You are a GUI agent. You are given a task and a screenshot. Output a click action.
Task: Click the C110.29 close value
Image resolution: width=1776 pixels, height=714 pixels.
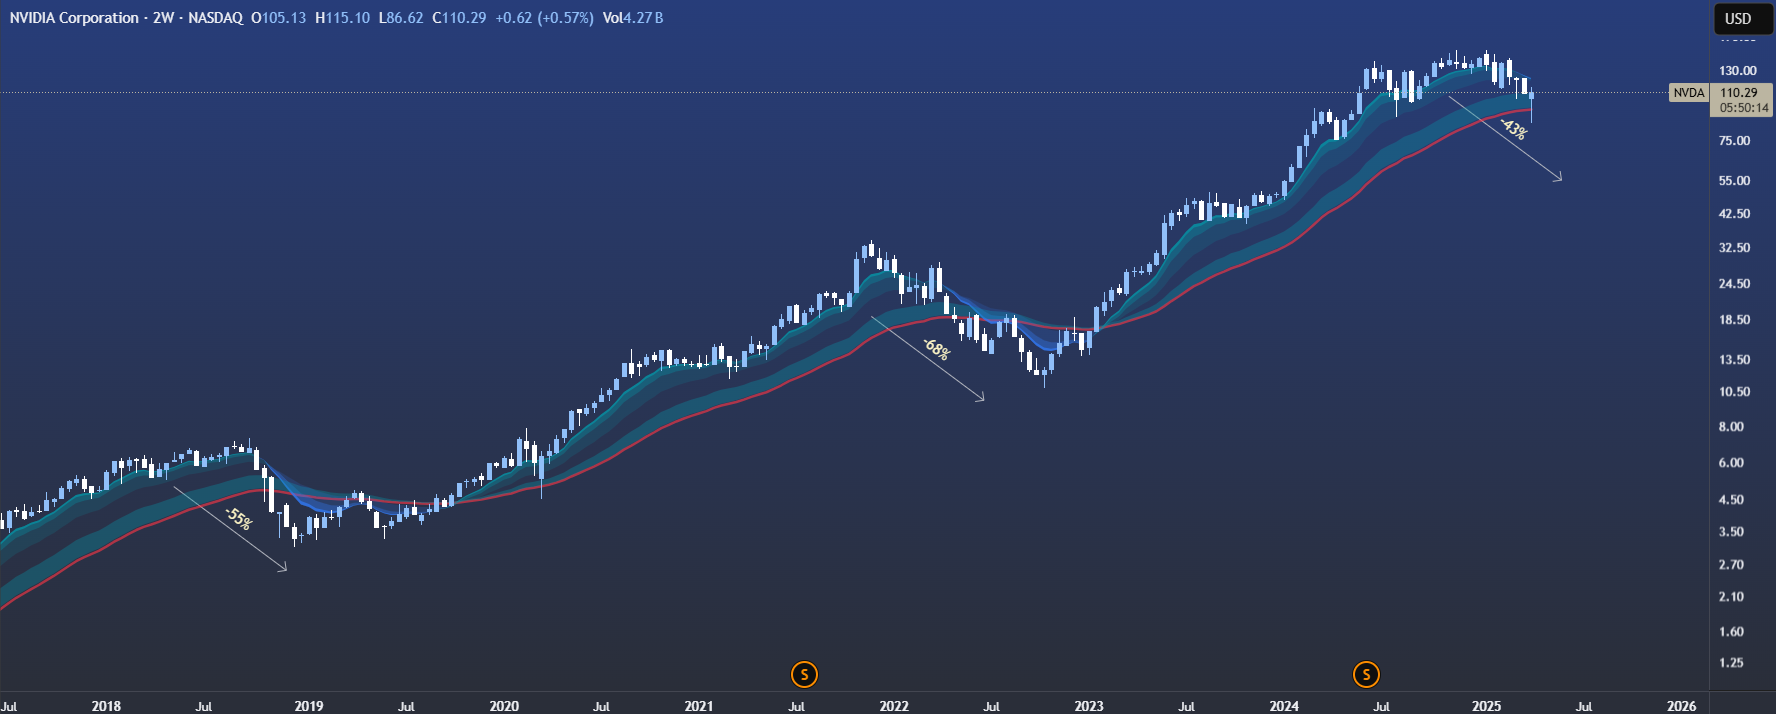(x=459, y=18)
